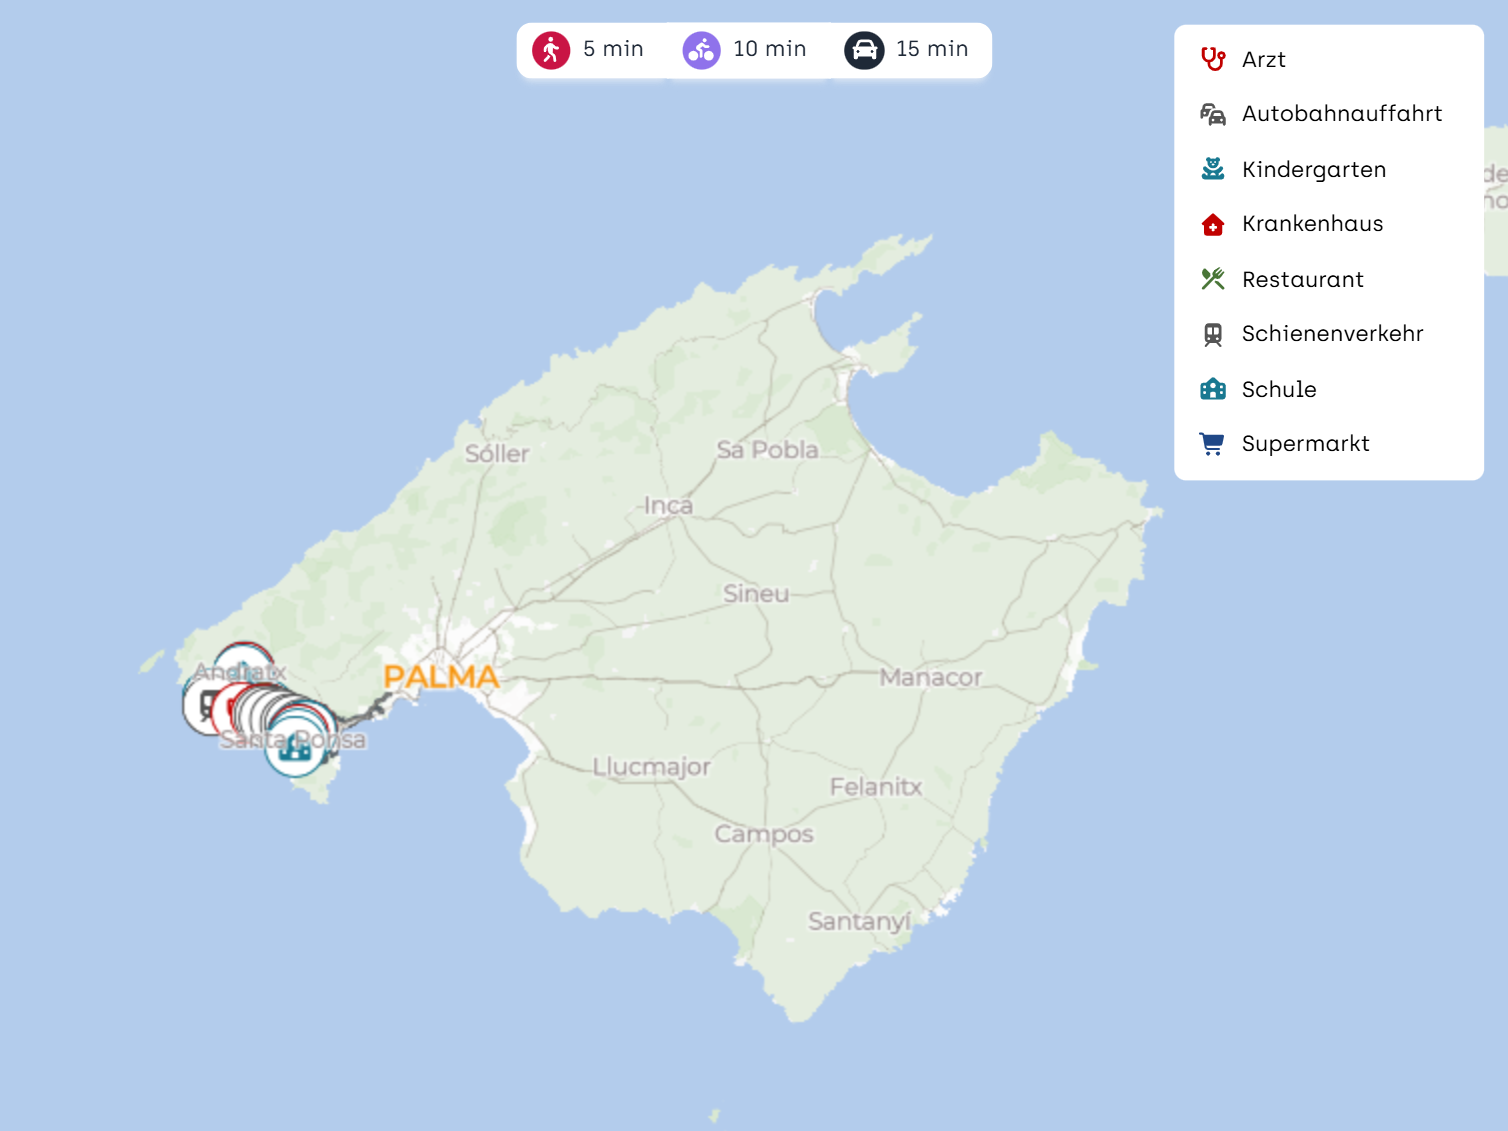Click the Santanyí town label
This screenshot has width=1508, height=1131.
859,921
